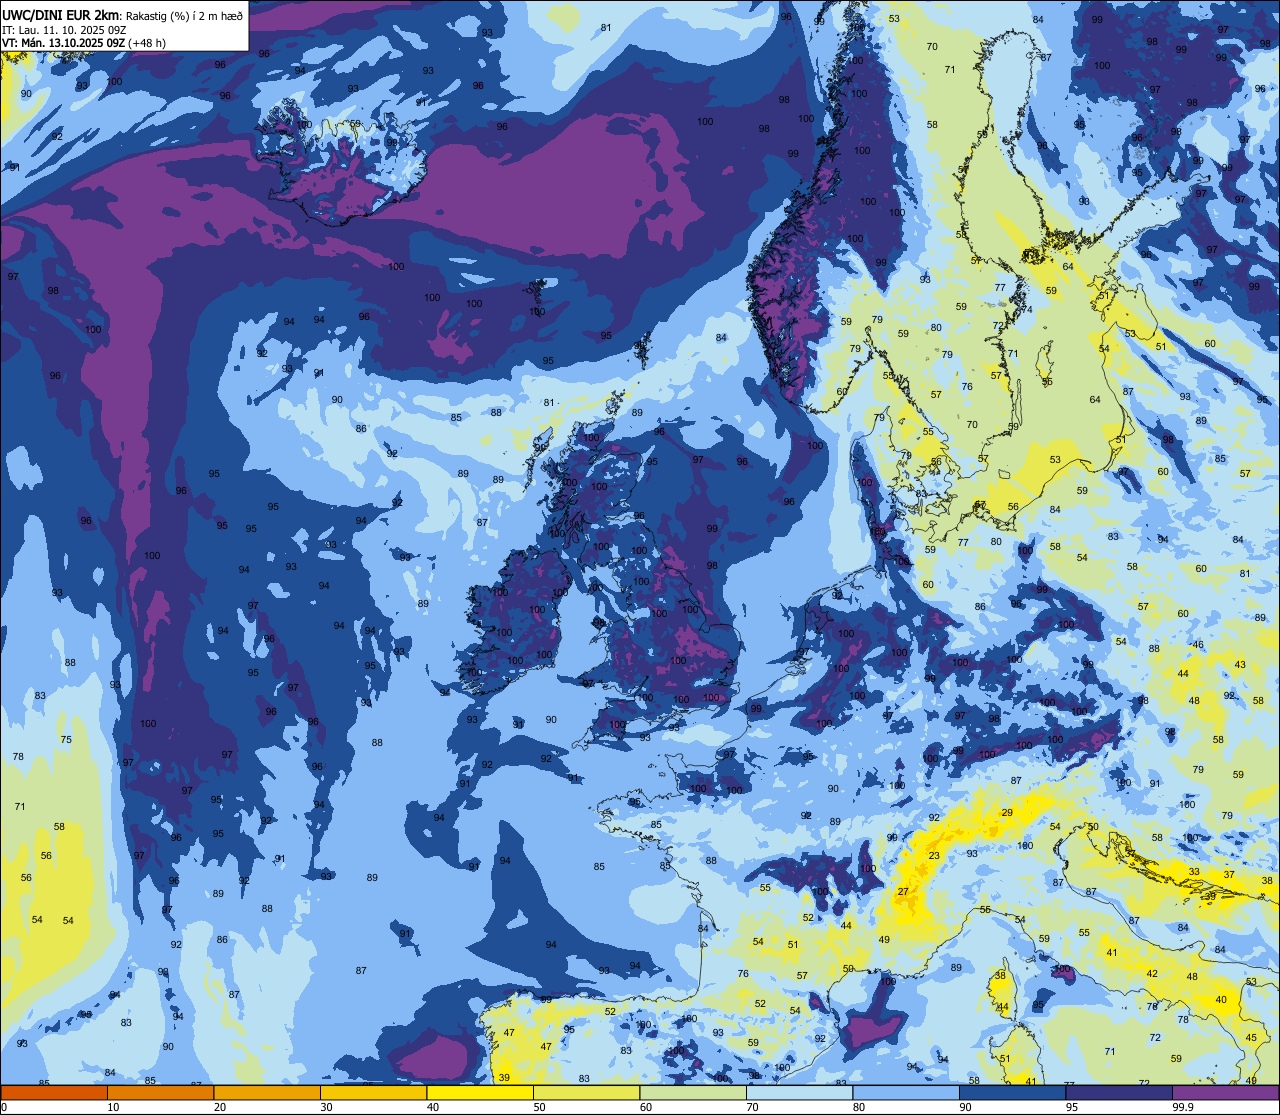This screenshot has width=1280, height=1115.
Task: Click the humidity value '45' on the map
Action: pyautogui.click(x=1252, y=1038)
